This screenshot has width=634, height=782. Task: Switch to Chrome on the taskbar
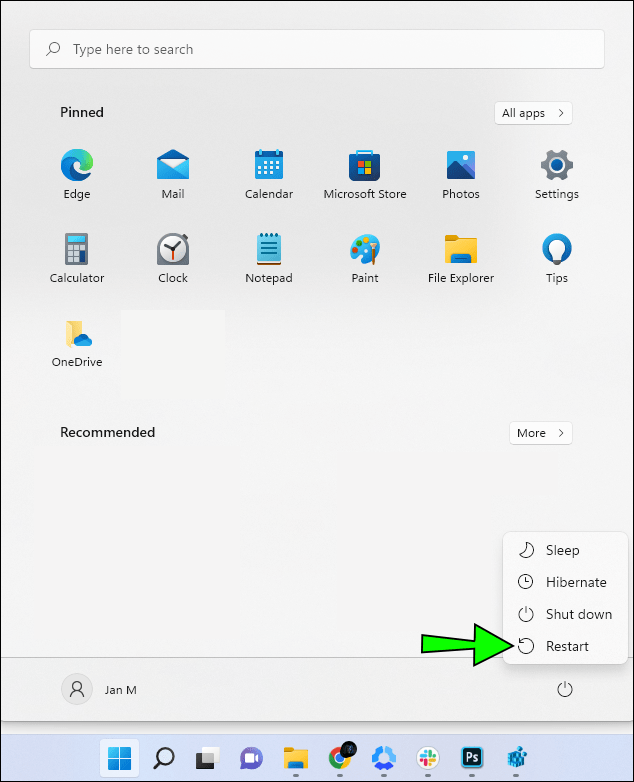(340, 757)
